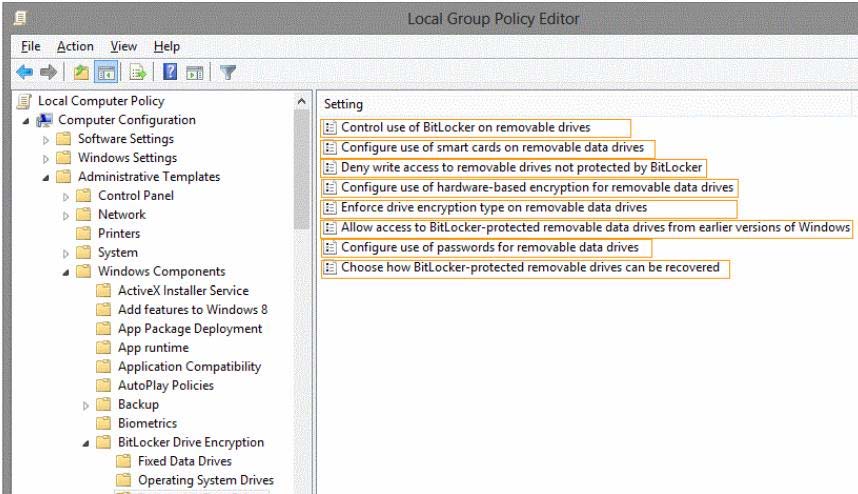Image resolution: width=858 pixels, height=494 pixels.
Task: Click the Up one level folder icon
Action: click(81, 72)
